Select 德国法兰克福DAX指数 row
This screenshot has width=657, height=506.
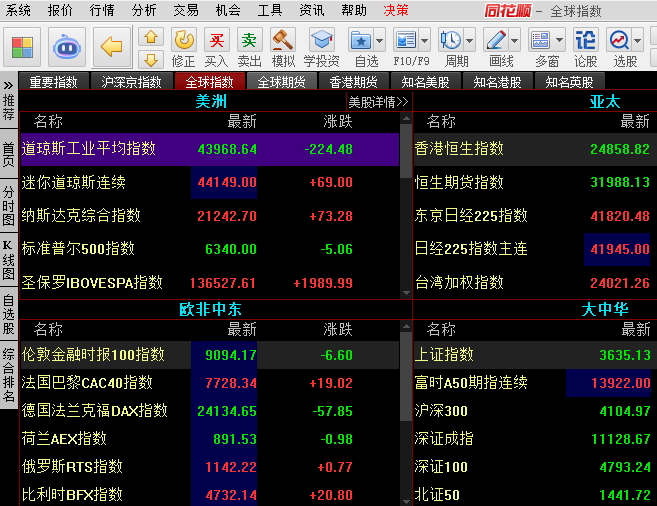210,410
